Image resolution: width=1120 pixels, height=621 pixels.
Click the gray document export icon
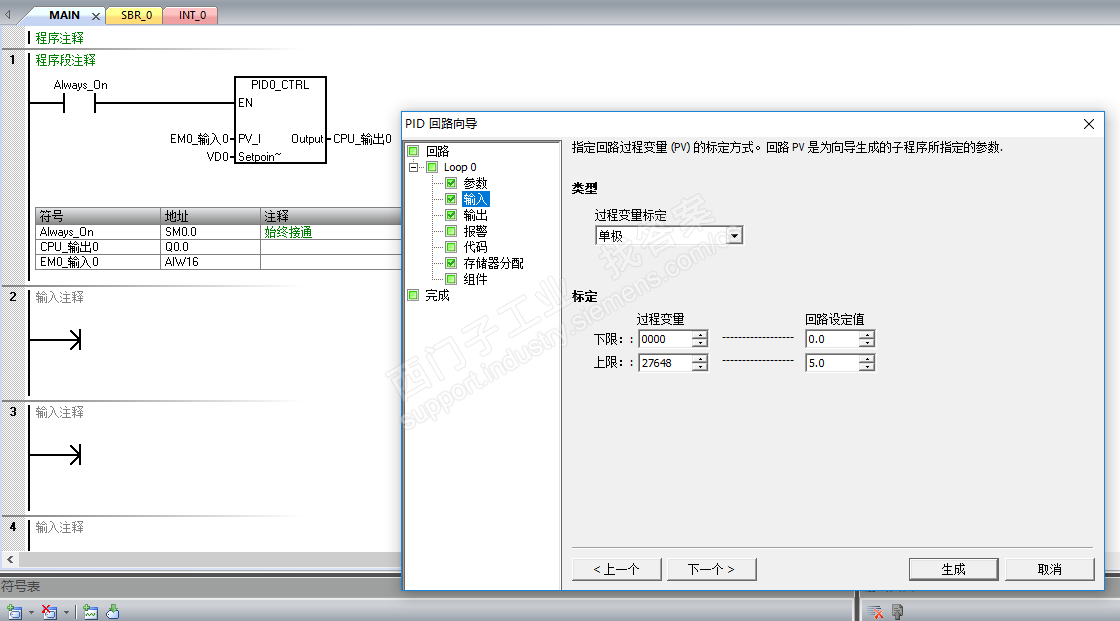(898, 612)
